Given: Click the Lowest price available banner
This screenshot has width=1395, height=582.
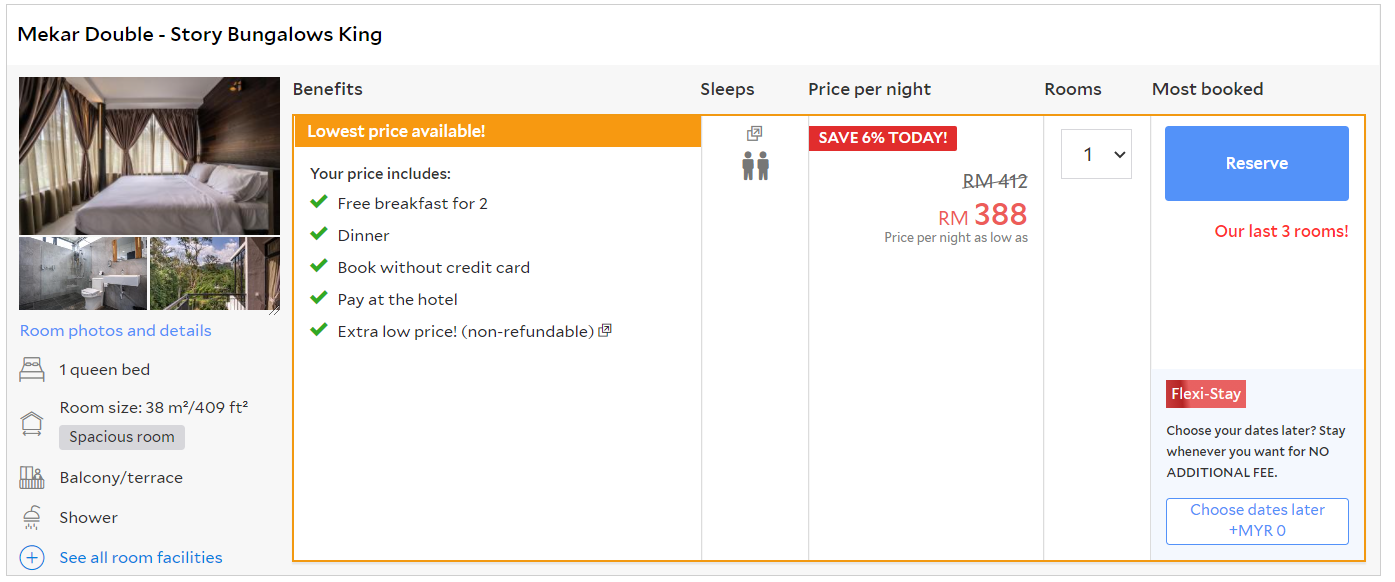Looking at the screenshot, I should pyautogui.click(x=497, y=132).
